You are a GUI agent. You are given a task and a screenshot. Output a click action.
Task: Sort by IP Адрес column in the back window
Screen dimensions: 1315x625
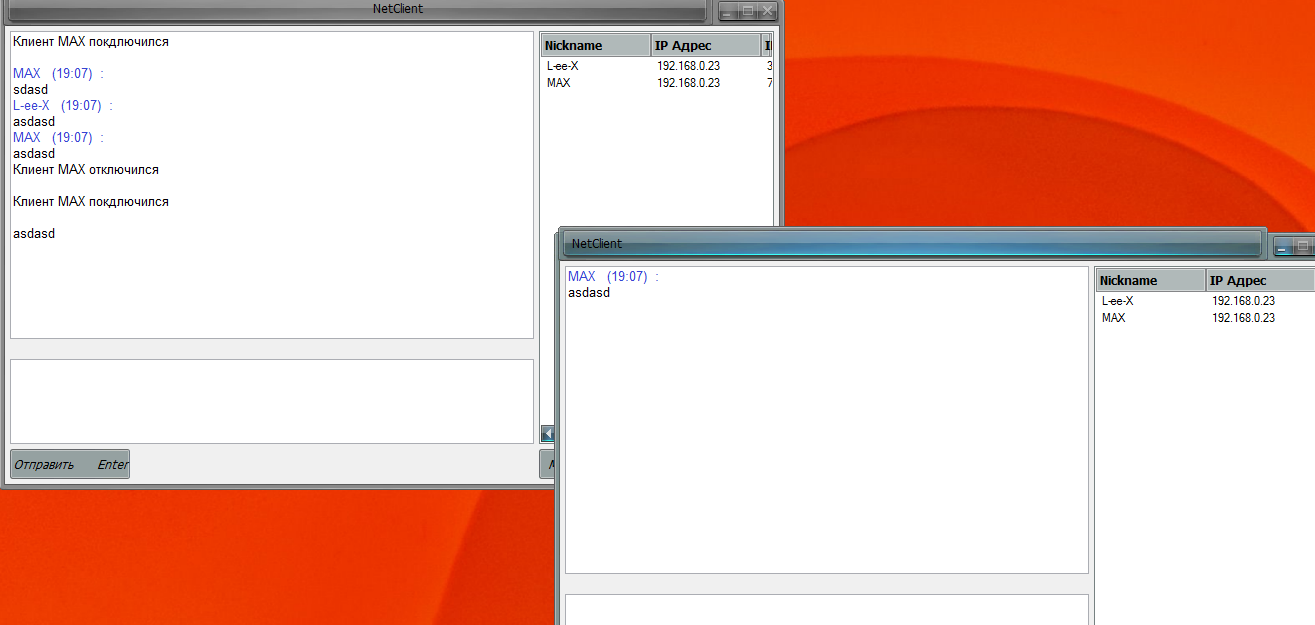tap(705, 45)
